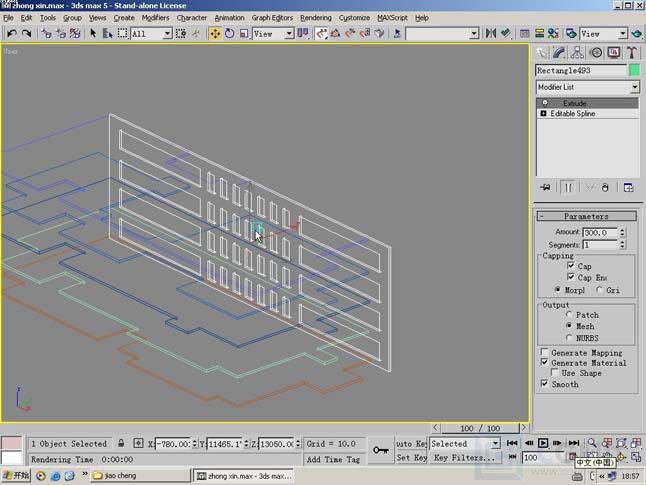The height and width of the screenshot is (485, 646).
Task: Open Key Filters button
Action: pyautogui.click(x=465, y=458)
